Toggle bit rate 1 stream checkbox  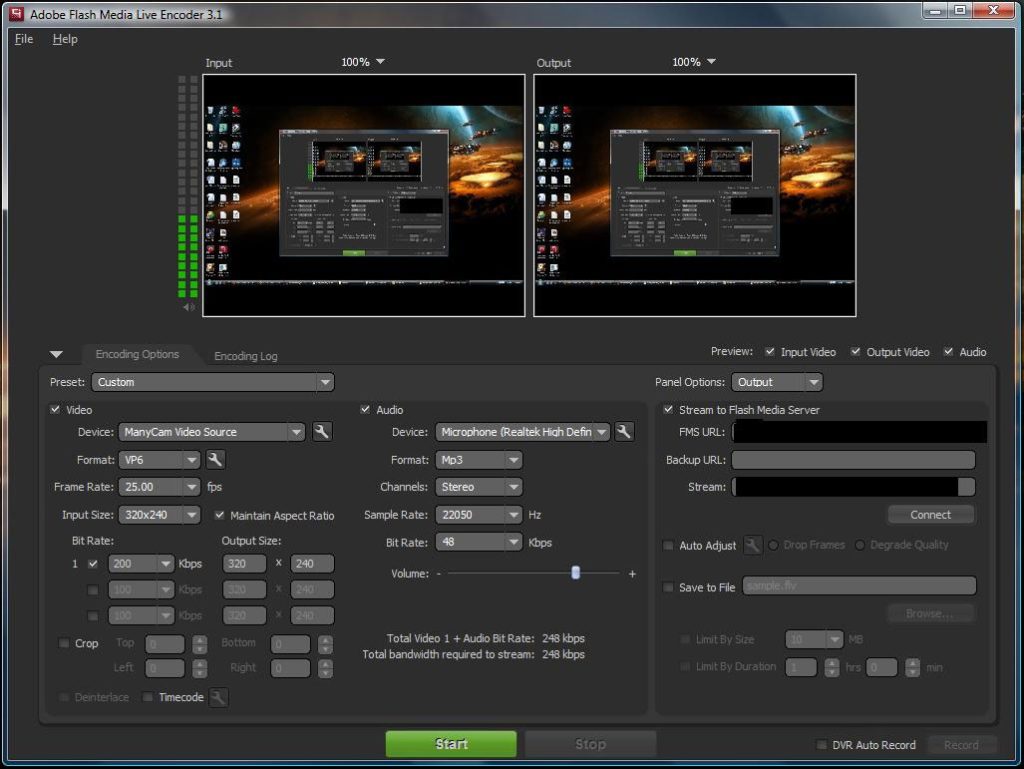(x=93, y=563)
